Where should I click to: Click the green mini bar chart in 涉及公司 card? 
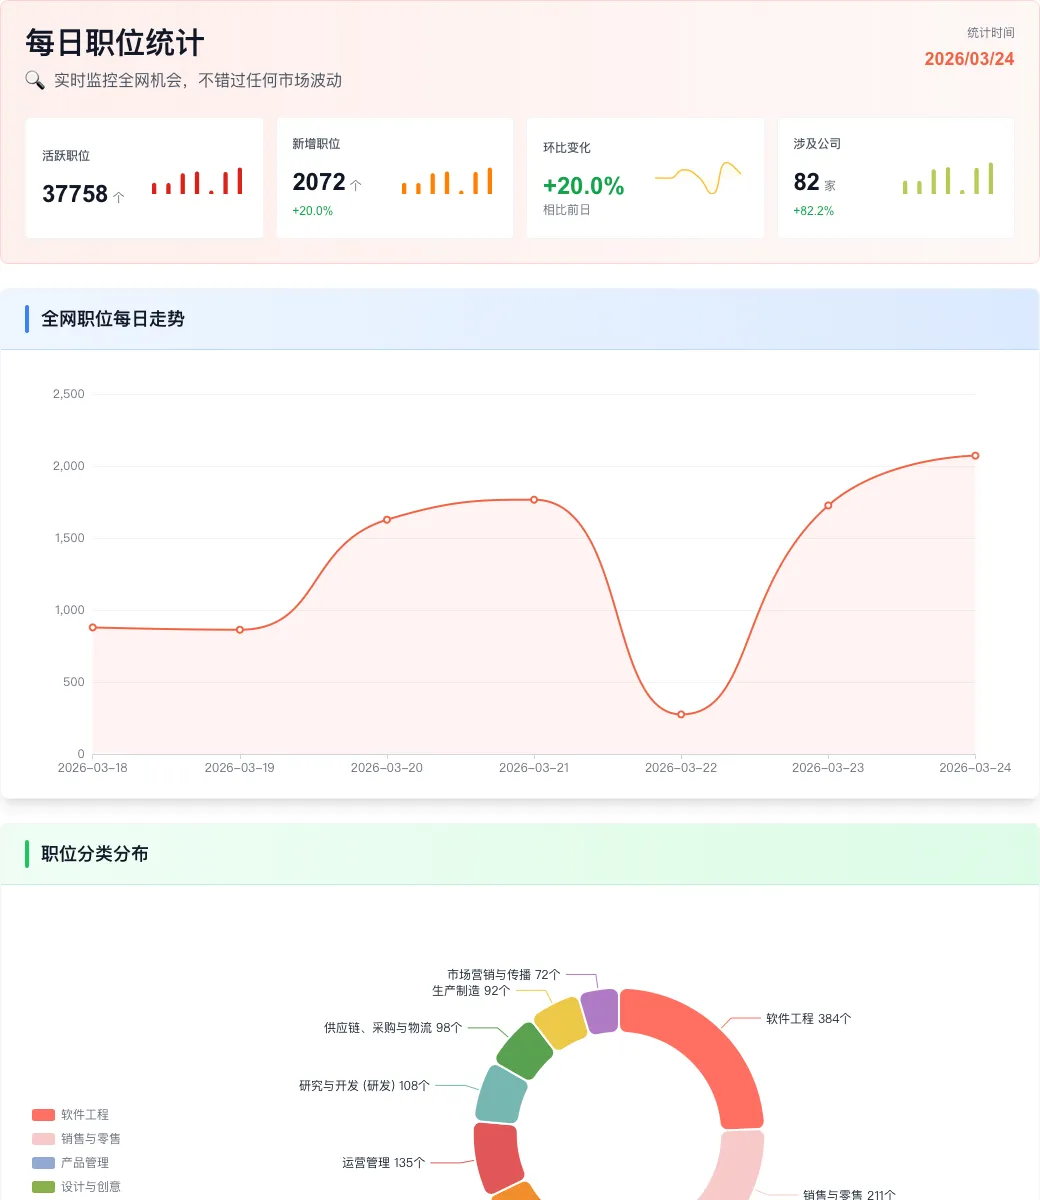(948, 178)
